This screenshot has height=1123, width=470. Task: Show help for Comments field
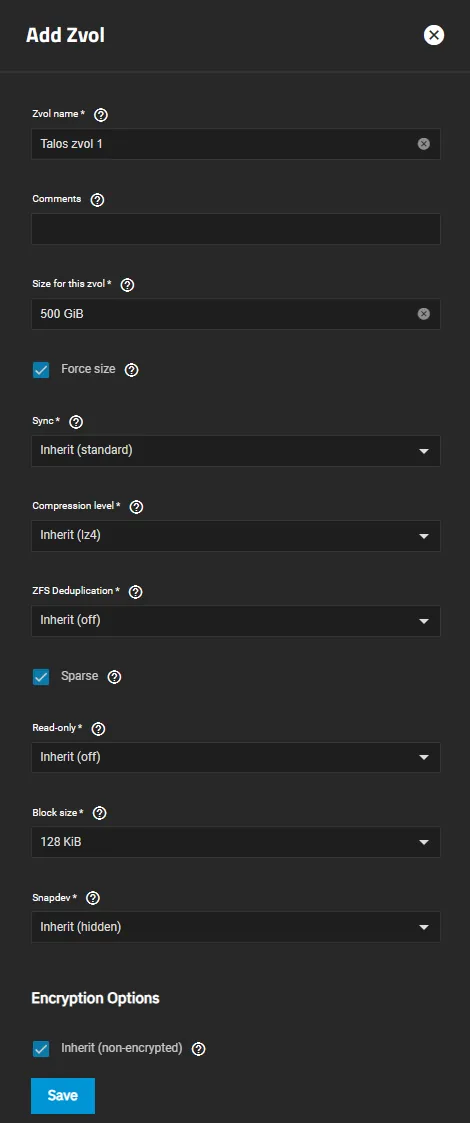[x=98, y=200]
